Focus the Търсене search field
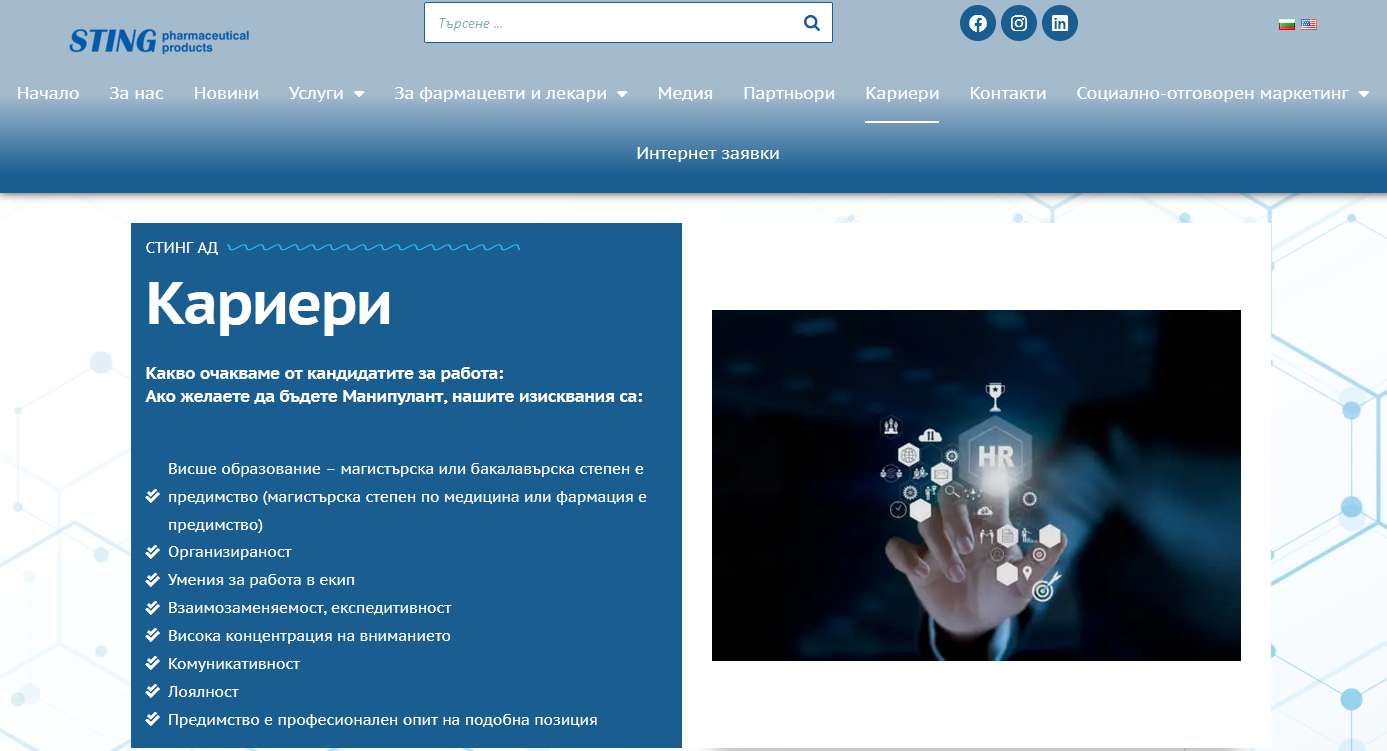 click(x=610, y=23)
